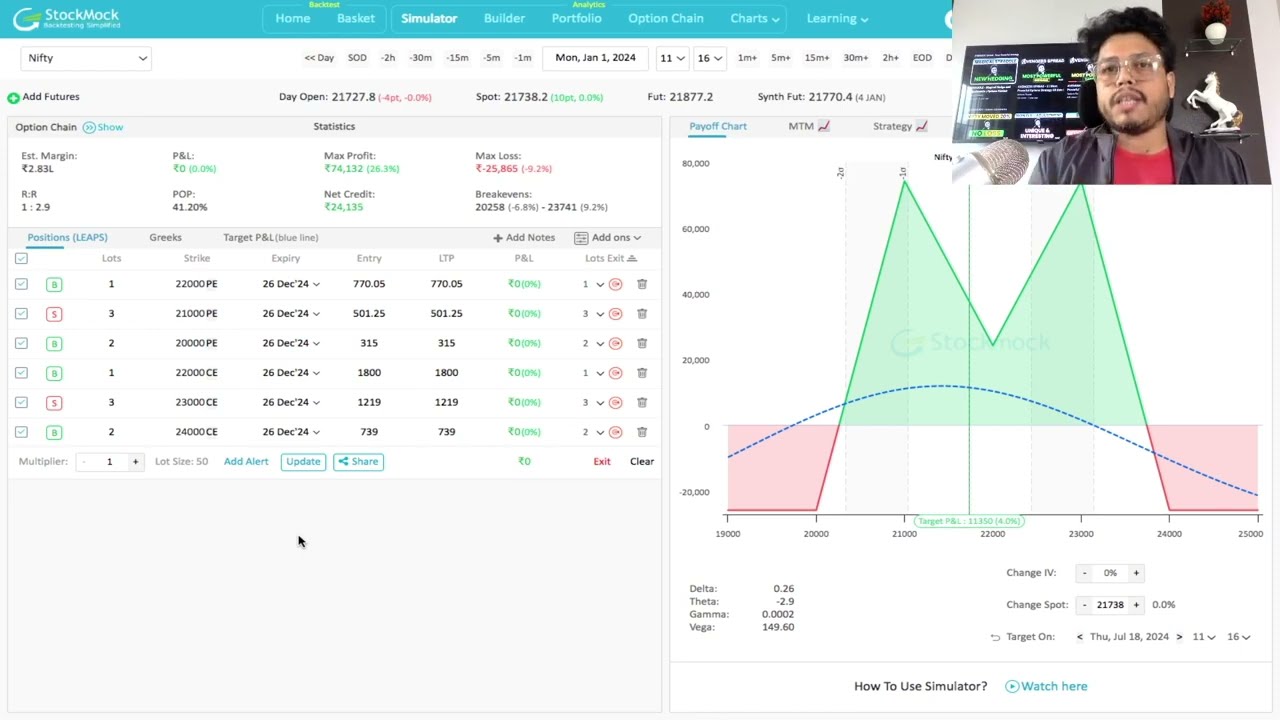Click the S sell badge for 23000 CE
The image size is (1280, 720).
point(54,402)
